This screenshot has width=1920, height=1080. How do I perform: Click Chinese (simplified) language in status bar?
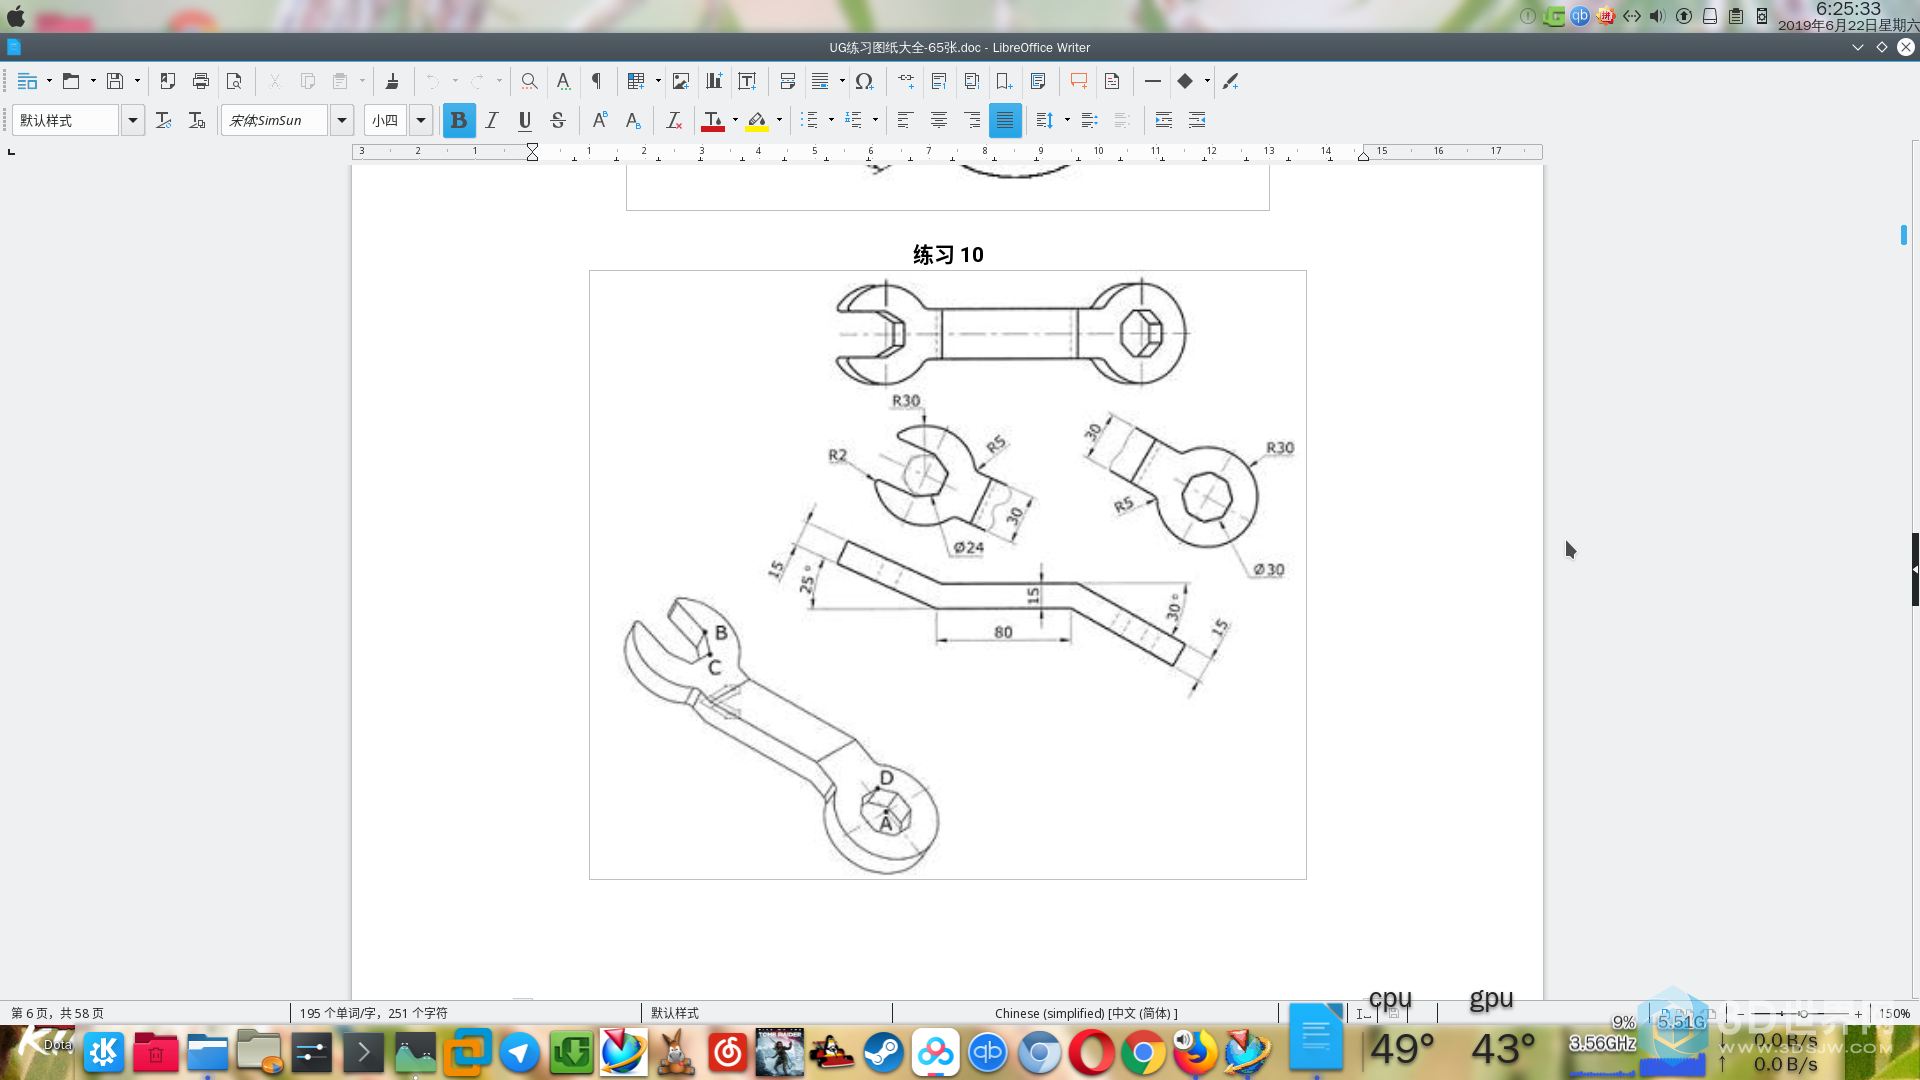tap(1086, 1013)
